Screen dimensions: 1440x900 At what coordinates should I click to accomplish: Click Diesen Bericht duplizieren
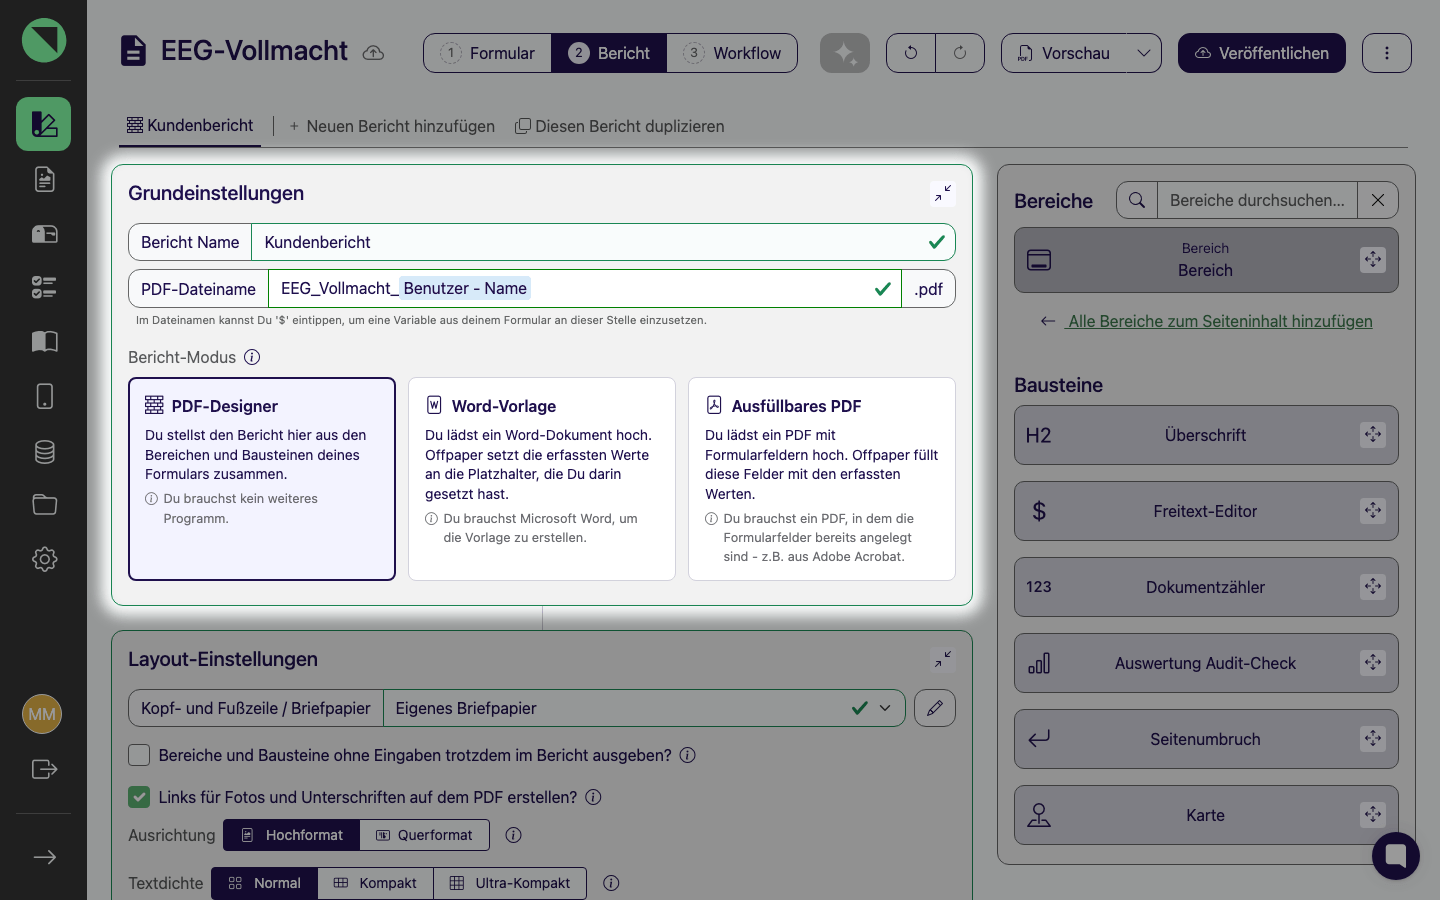coord(620,126)
